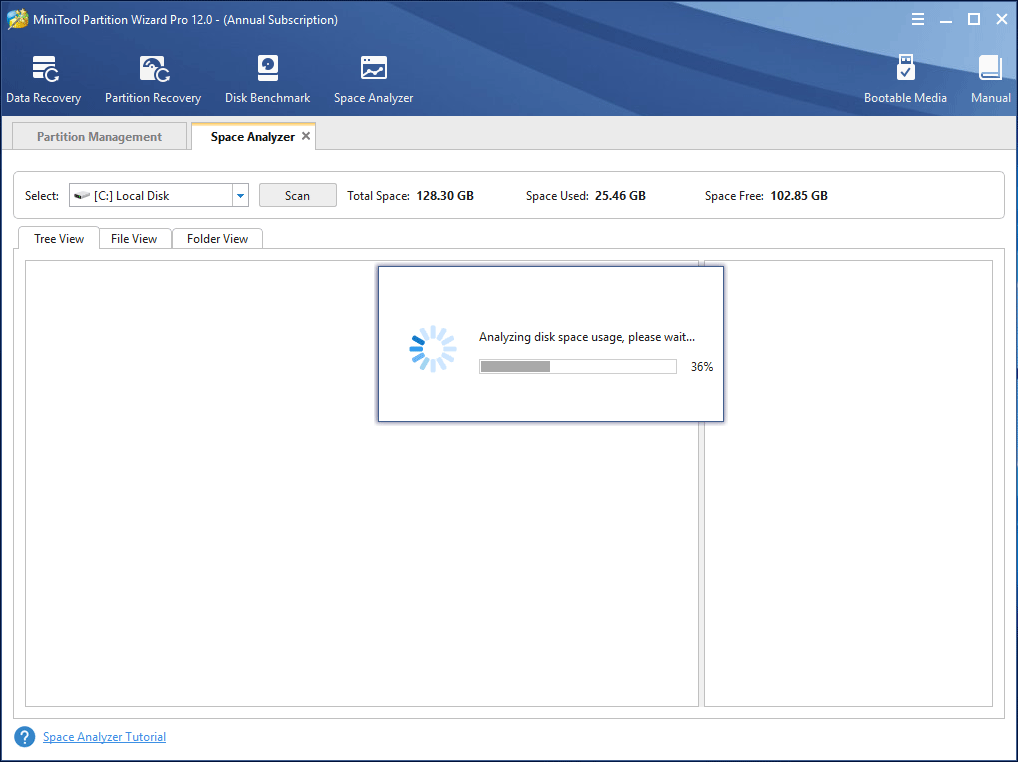Screen dimensions: 1018x762
Task: Click the Total Space 128.30 GB value
Action: tap(445, 195)
